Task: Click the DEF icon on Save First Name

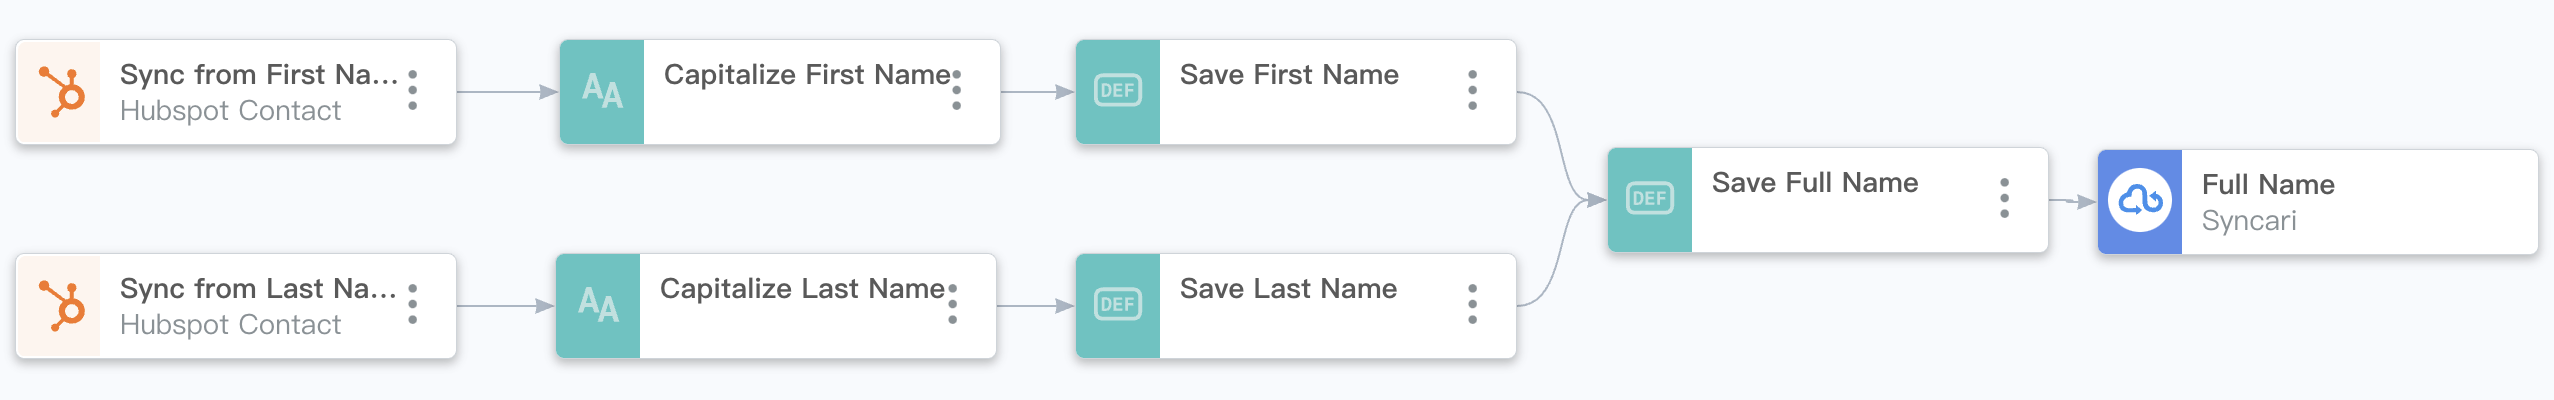Action: coord(1118,92)
